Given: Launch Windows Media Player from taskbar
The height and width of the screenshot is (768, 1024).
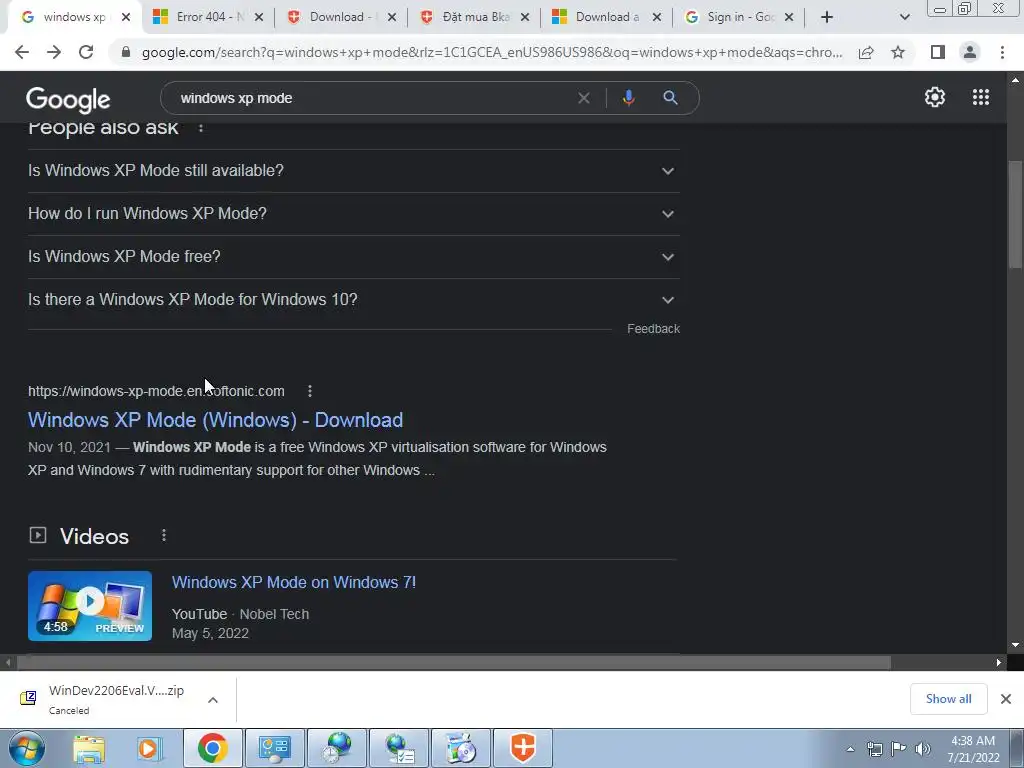Looking at the screenshot, I should click(149, 748).
